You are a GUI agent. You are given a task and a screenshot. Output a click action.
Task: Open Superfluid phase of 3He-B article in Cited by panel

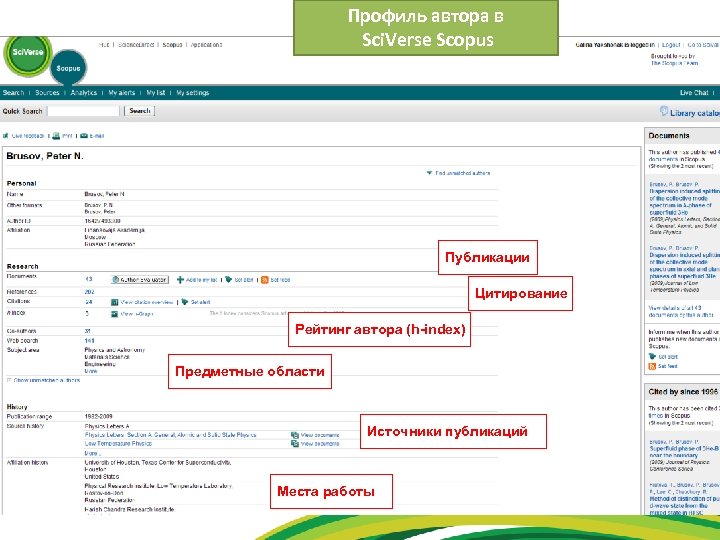click(684, 452)
